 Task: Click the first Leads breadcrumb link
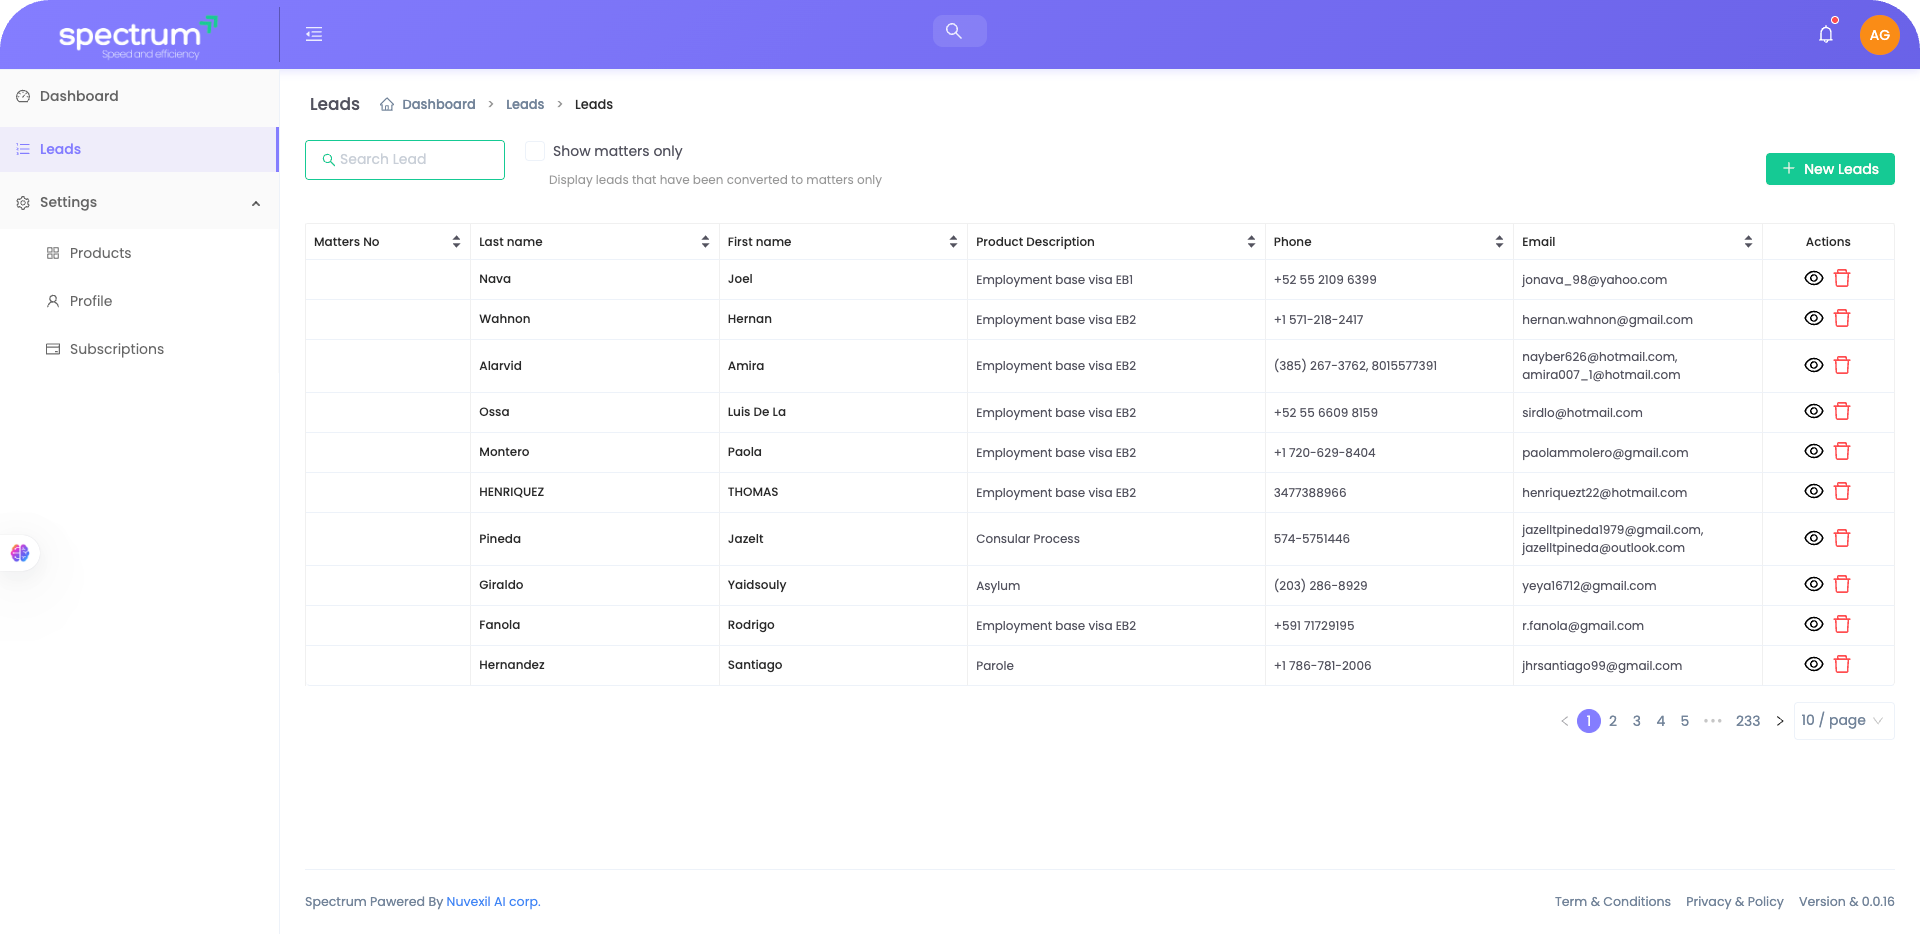525,104
